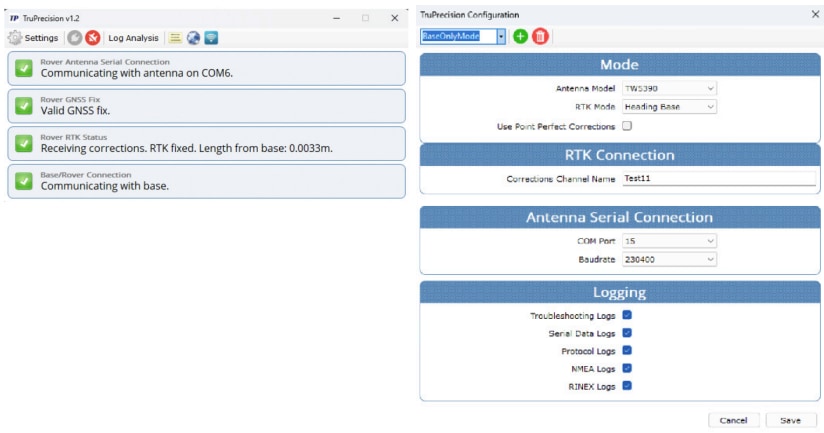This screenshot has width=824, height=433.
Task: Open the Log Analysis menu
Action: coord(133,38)
